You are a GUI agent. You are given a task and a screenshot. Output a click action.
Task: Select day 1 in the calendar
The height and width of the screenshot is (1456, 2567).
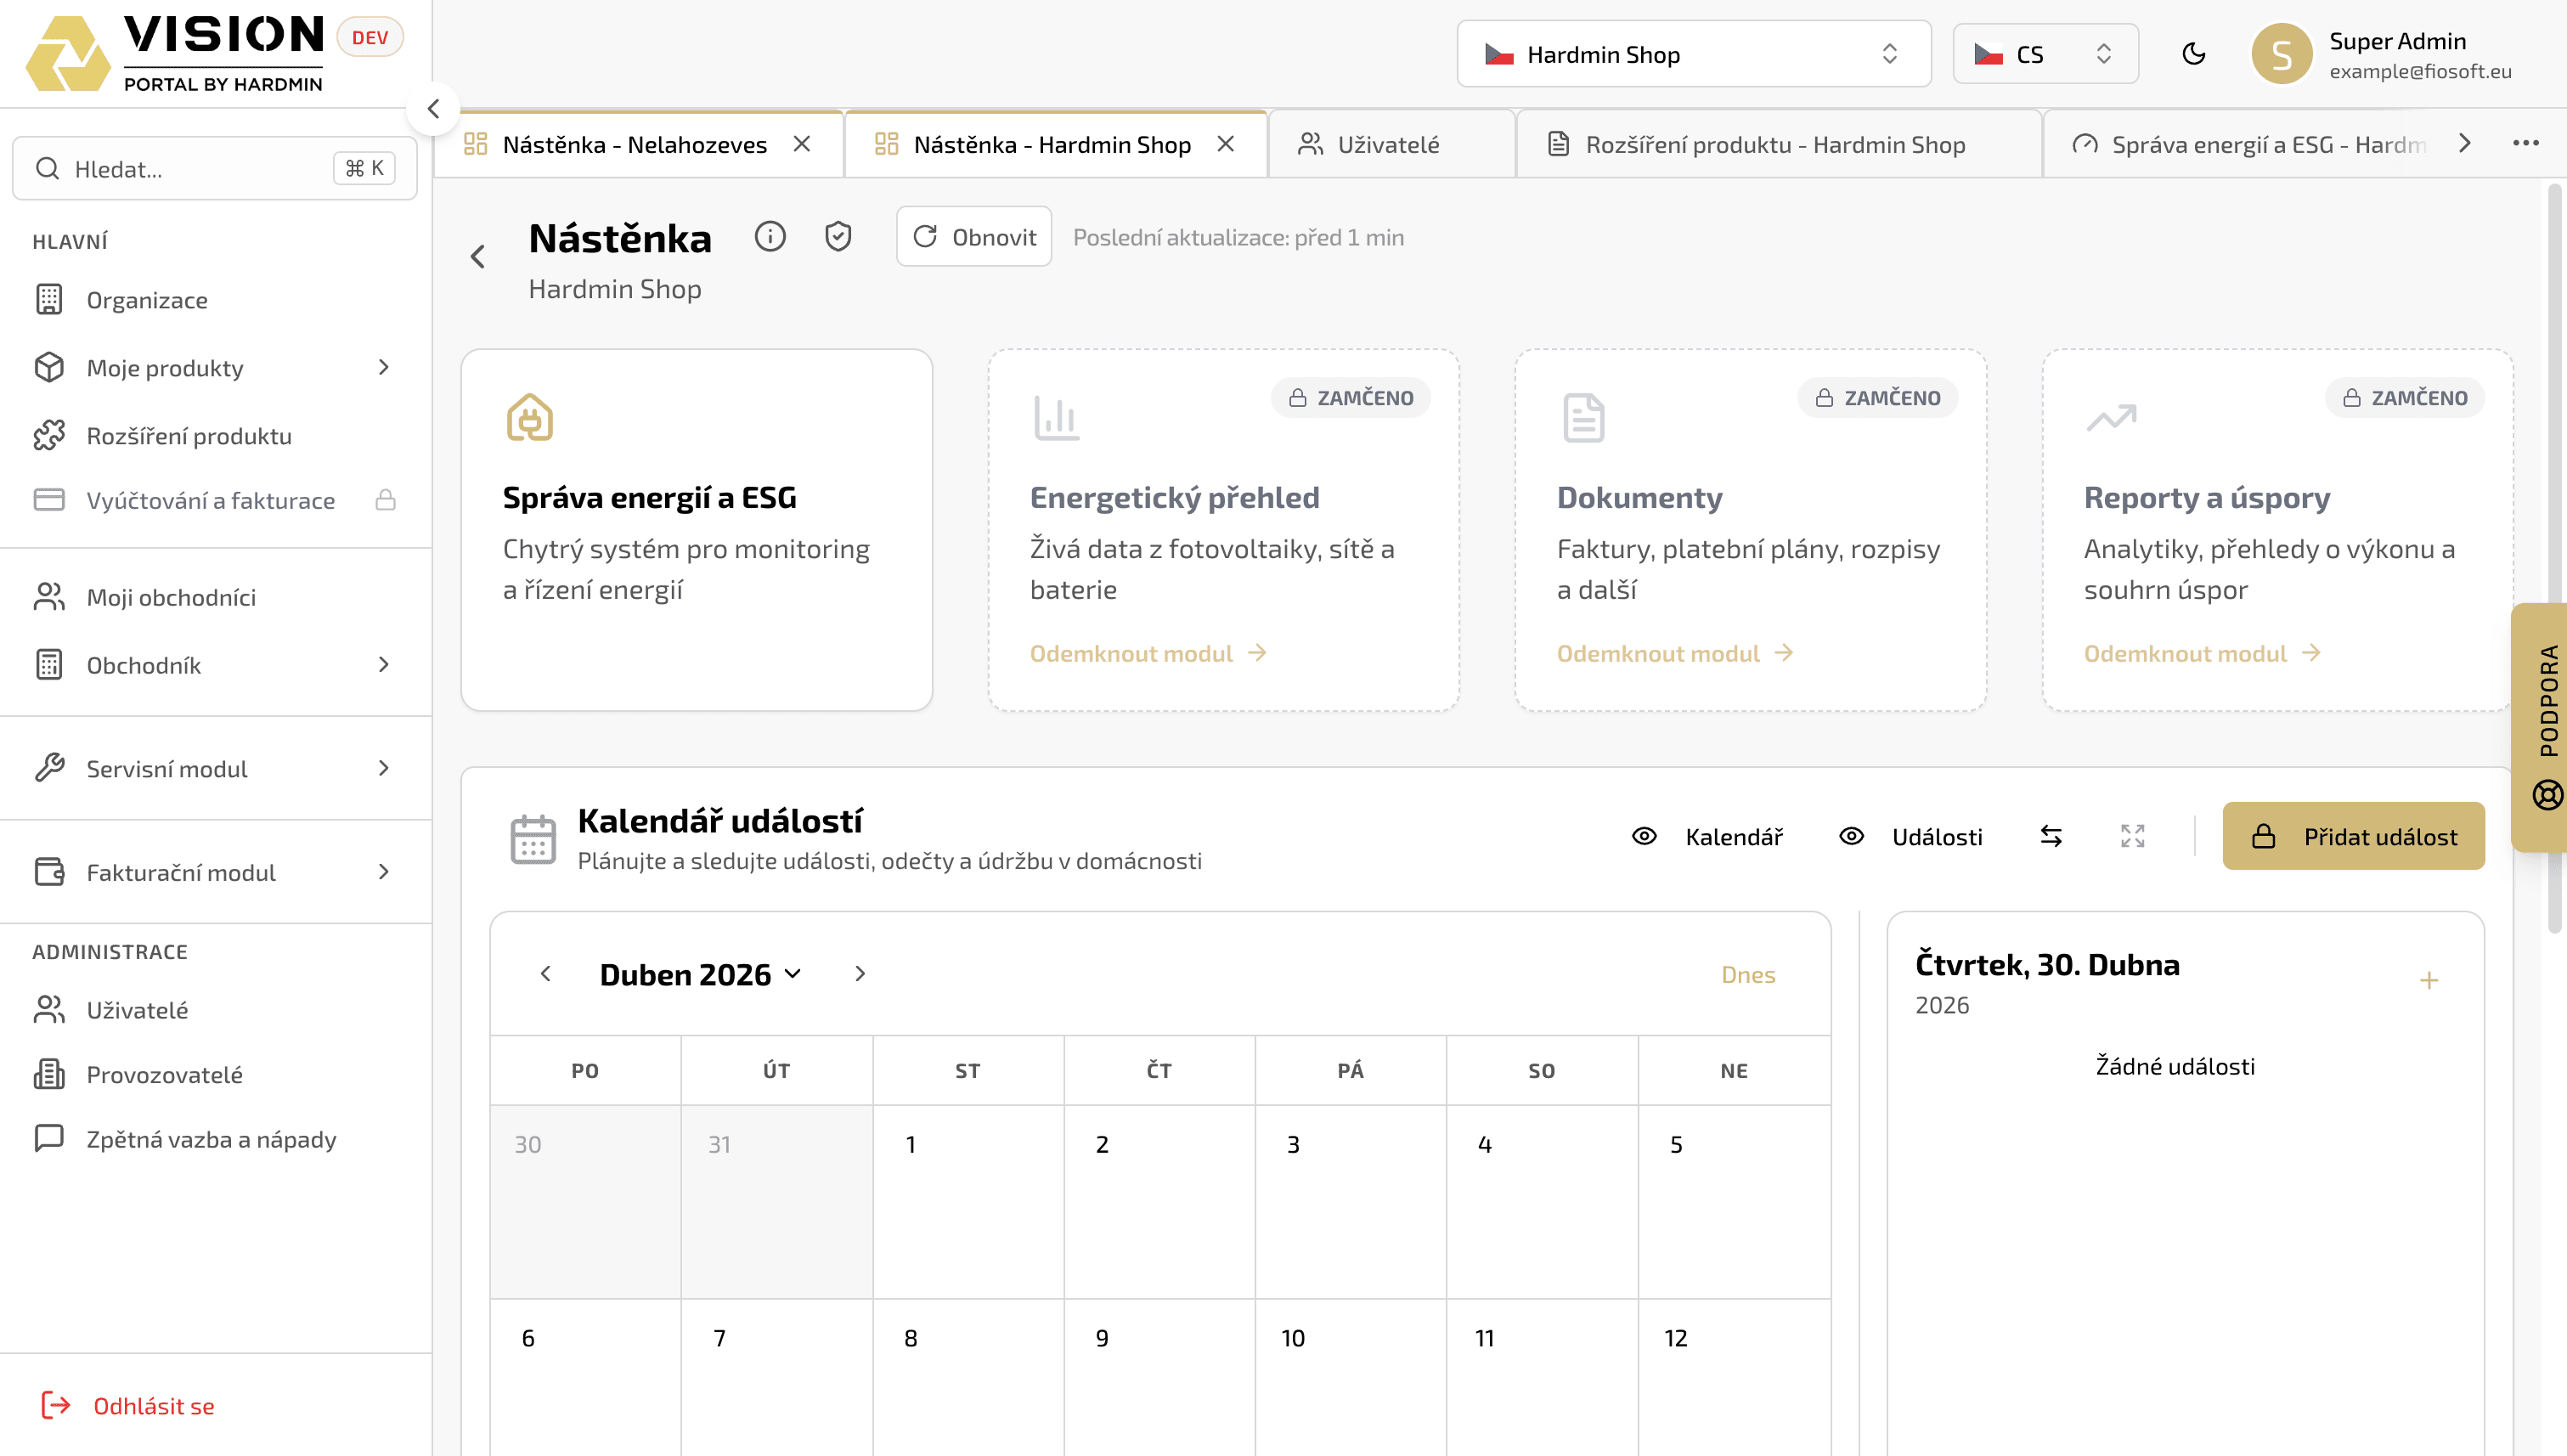[x=968, y=1202]
